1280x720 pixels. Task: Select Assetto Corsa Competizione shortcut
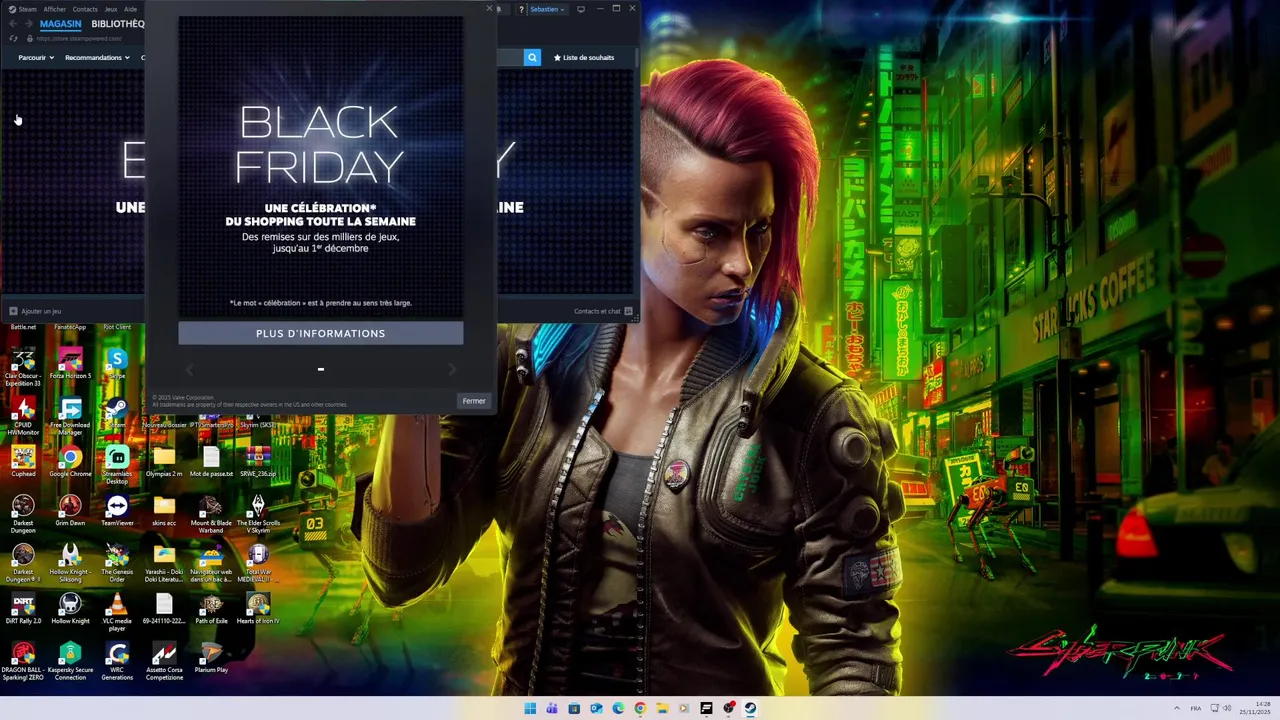coord(164,662)
